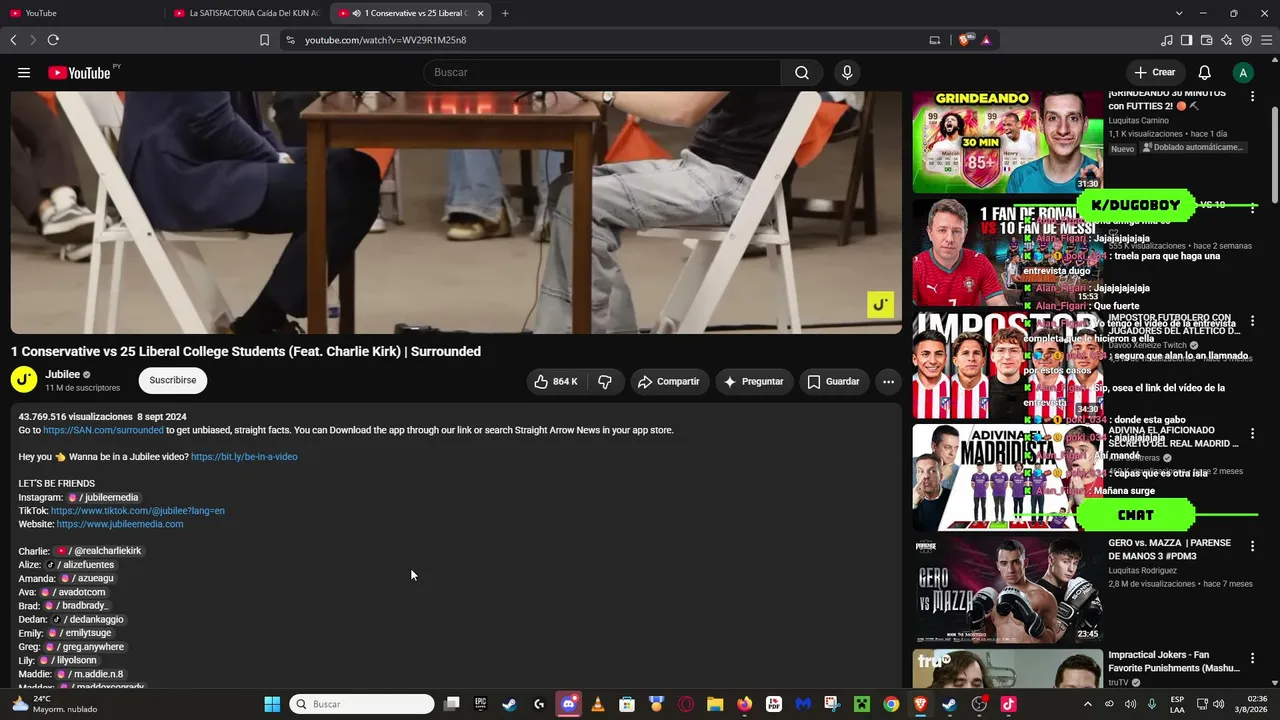Open the Brave playlist music icon
This screenshot has width=1280, height=720.
[1167, 40]
